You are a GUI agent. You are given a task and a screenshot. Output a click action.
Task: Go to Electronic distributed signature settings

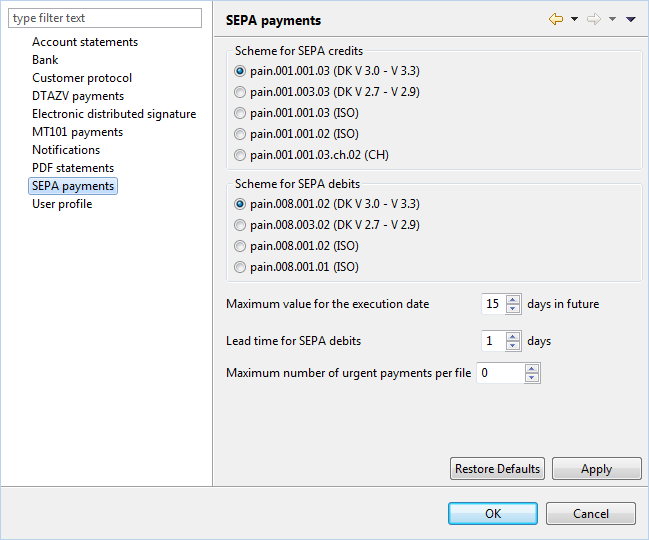click(114, 114)
